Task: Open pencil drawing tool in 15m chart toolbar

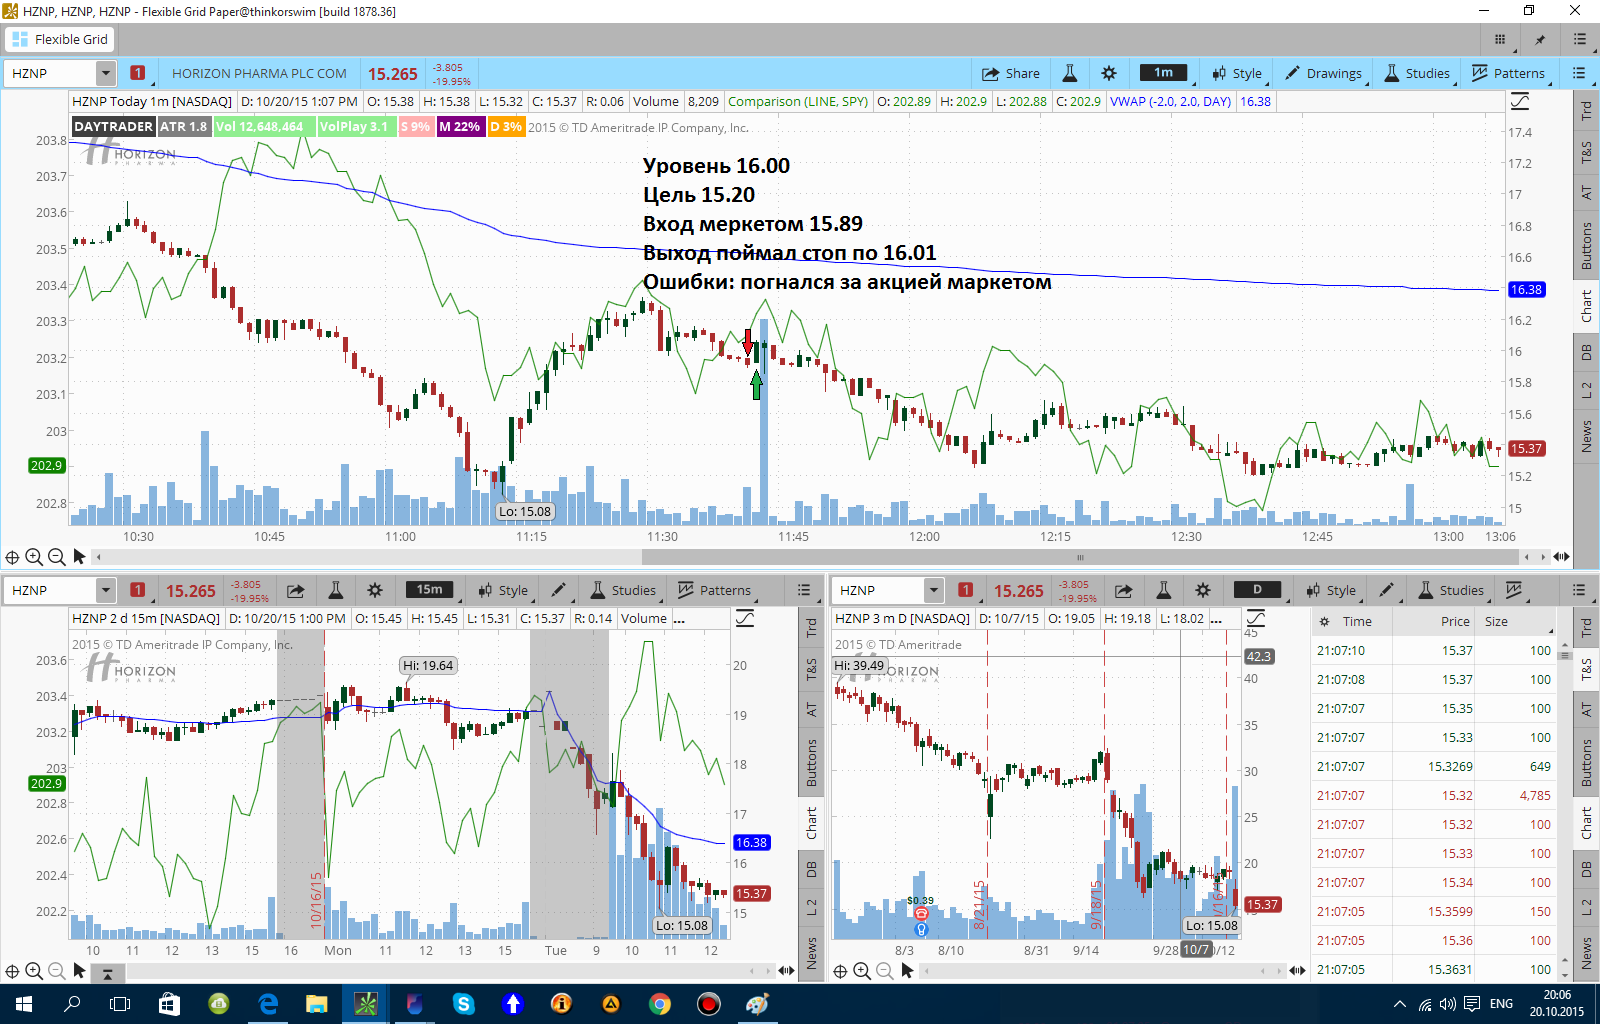Action: (x=559, y=590)
